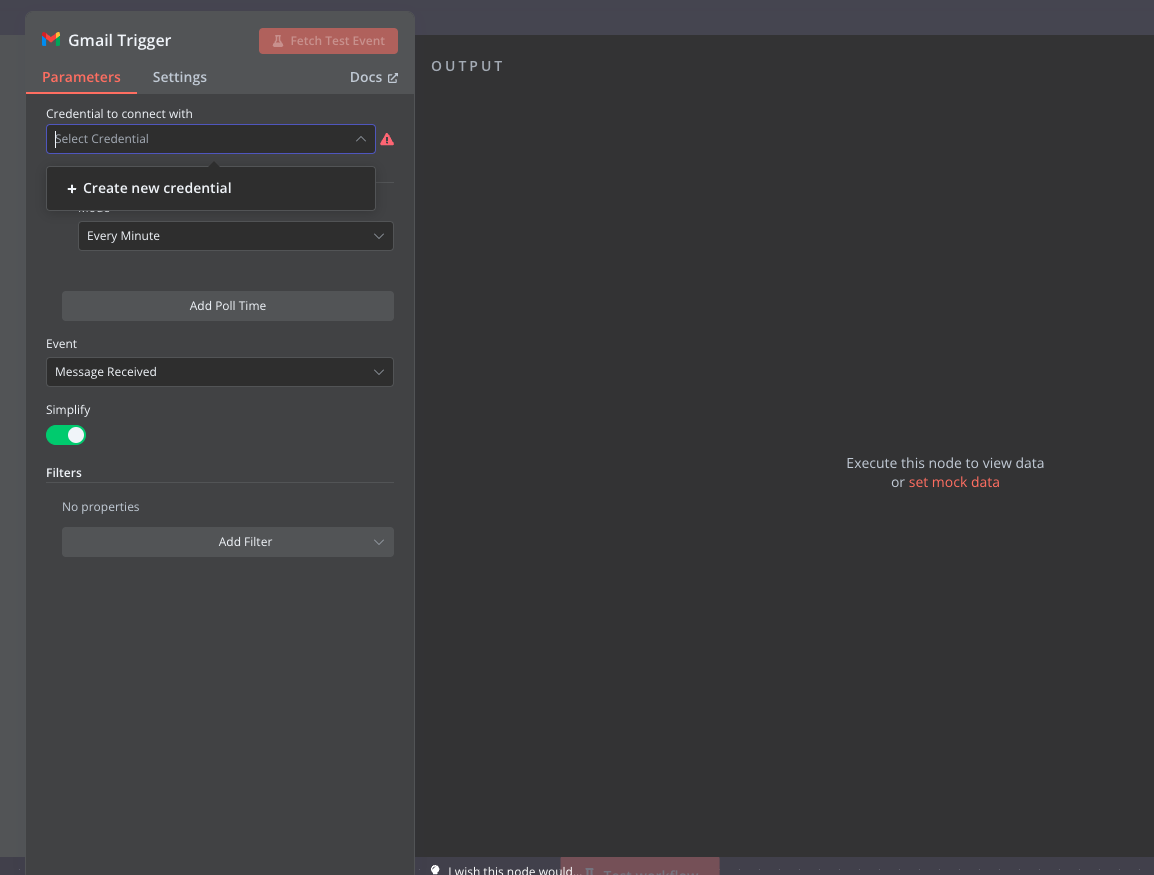Toggle the Simplify switch off
This screenshot has height=875, width=1154.
coord(66,435)
